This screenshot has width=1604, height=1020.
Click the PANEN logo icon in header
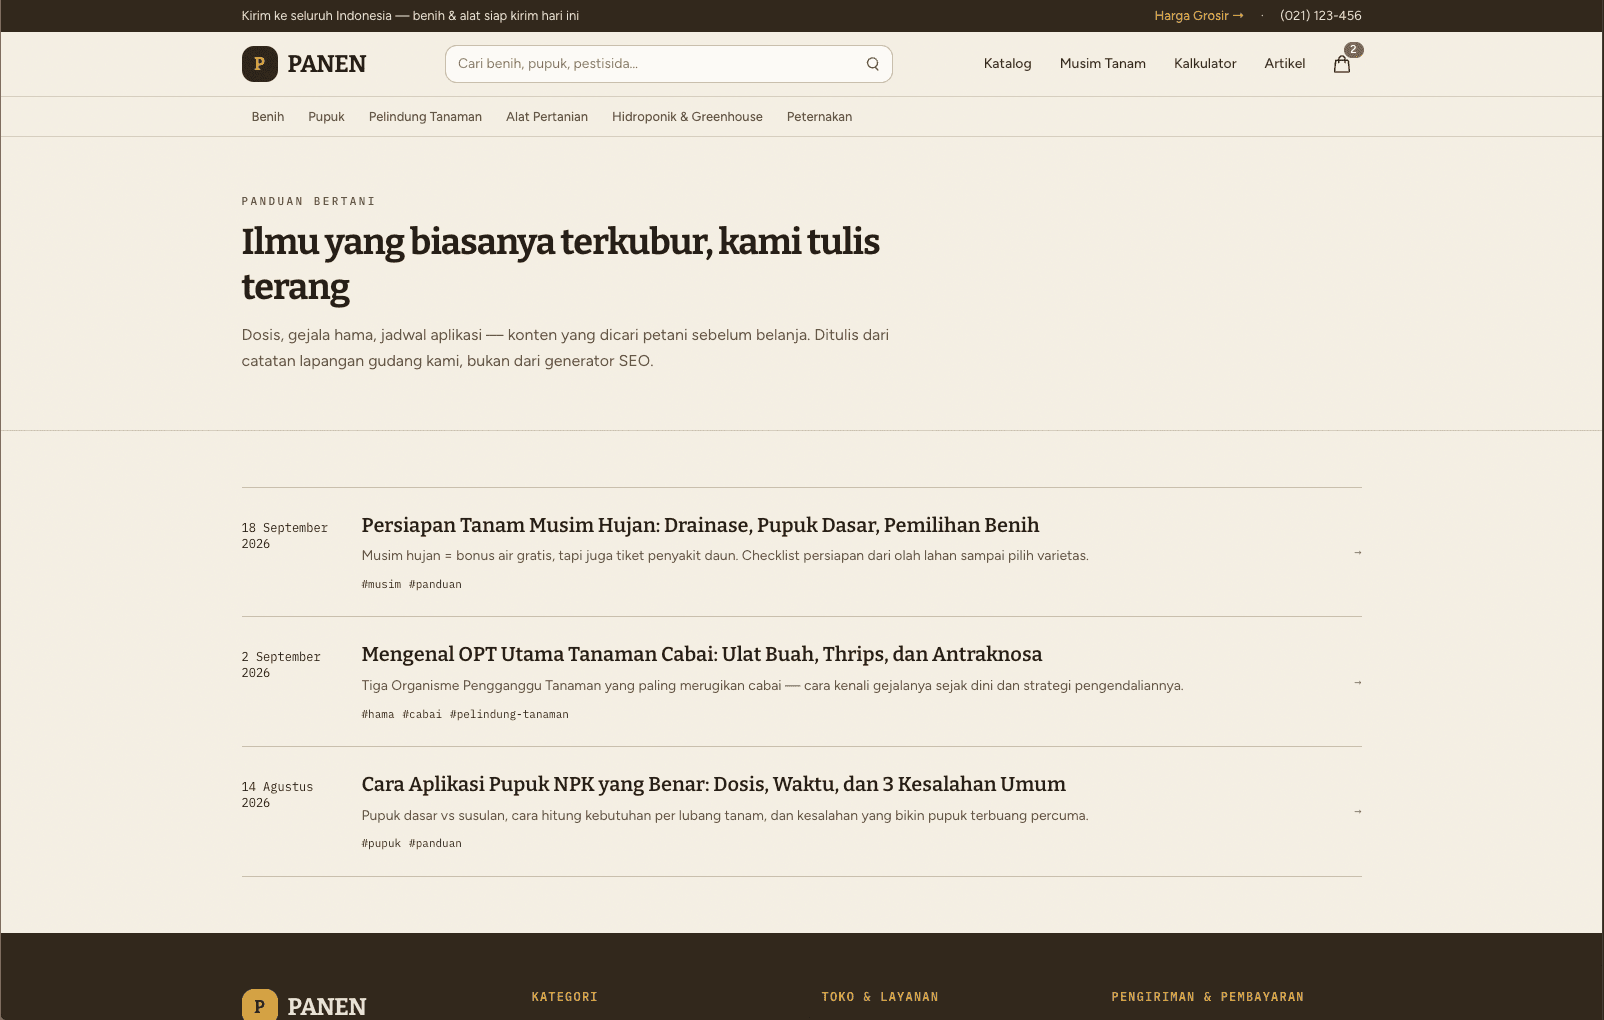[260, 64]
